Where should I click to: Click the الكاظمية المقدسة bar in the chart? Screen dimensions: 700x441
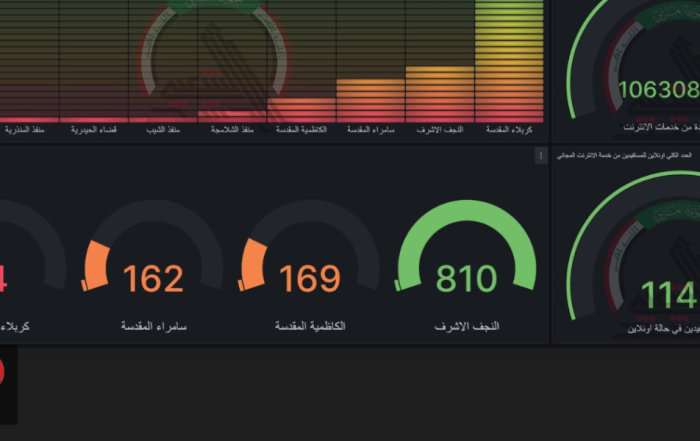(x=301, y=110)
